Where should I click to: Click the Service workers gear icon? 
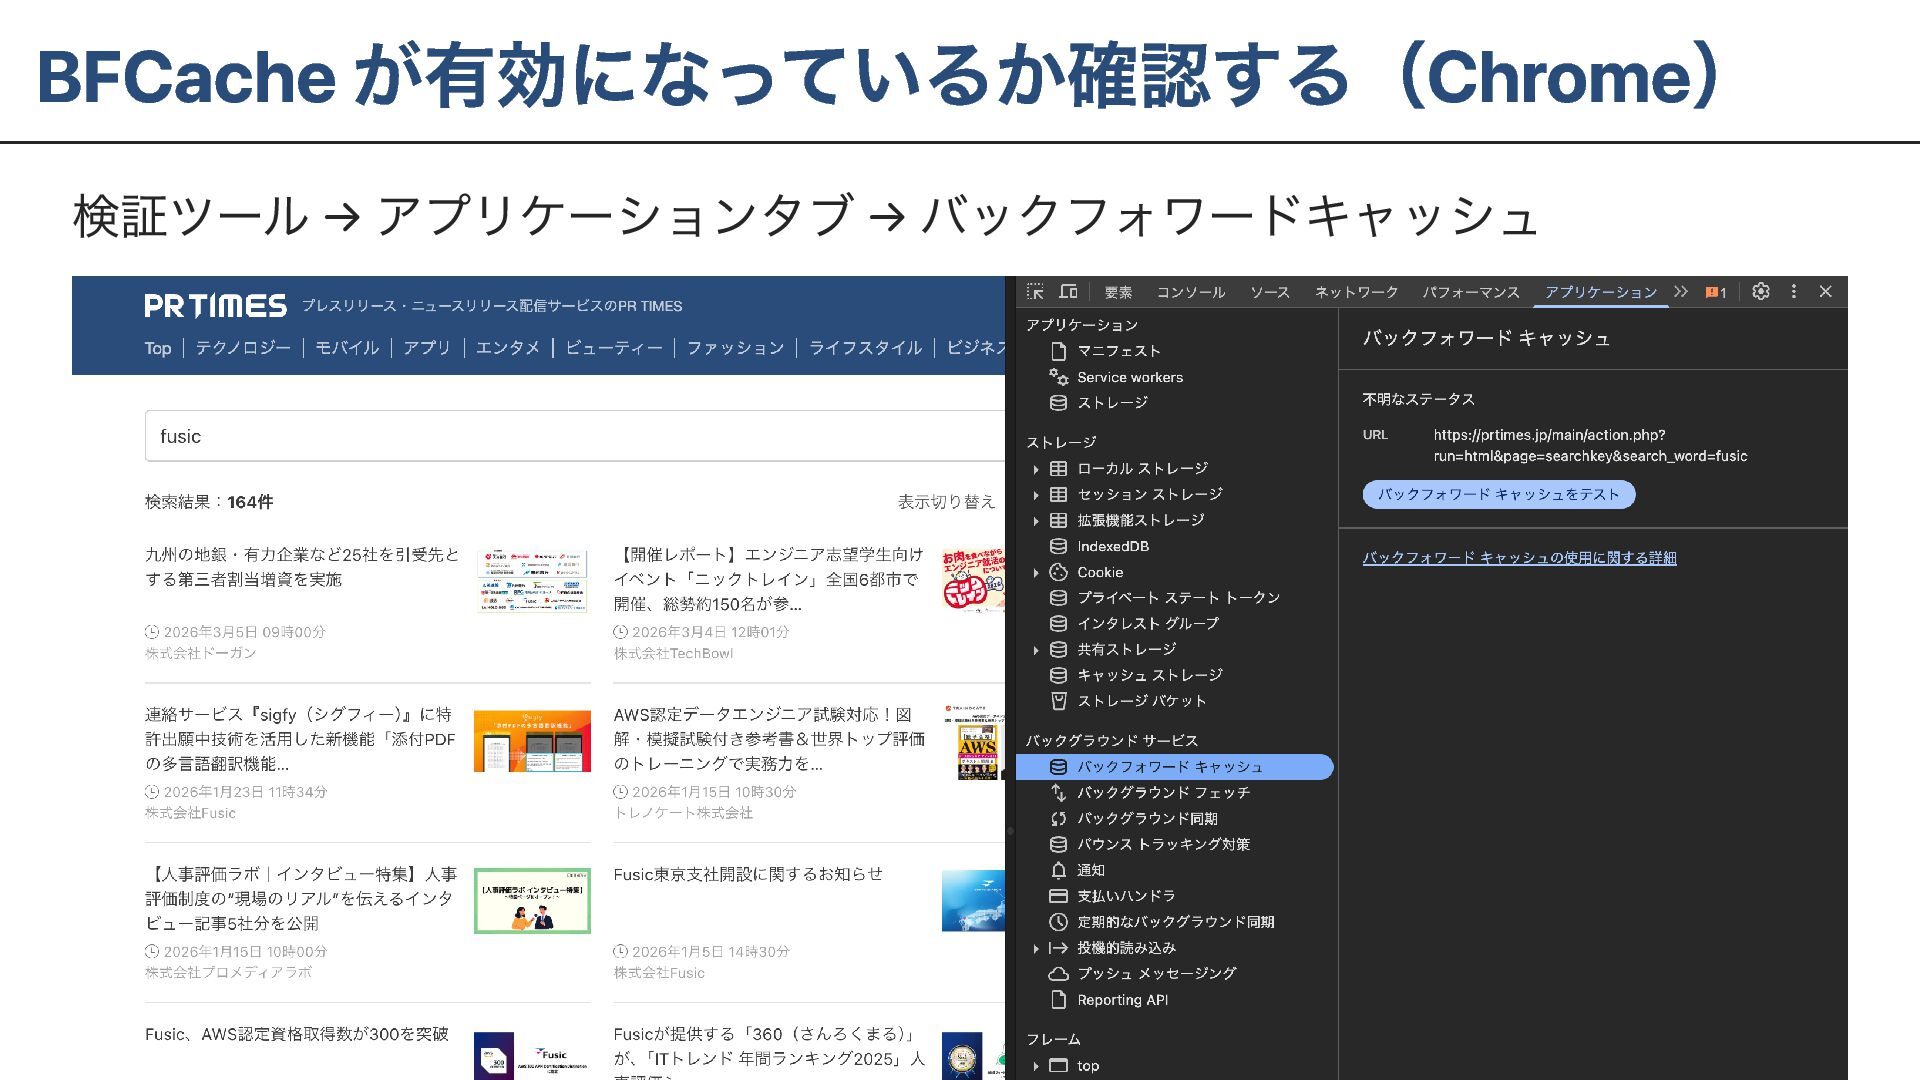1058,377
